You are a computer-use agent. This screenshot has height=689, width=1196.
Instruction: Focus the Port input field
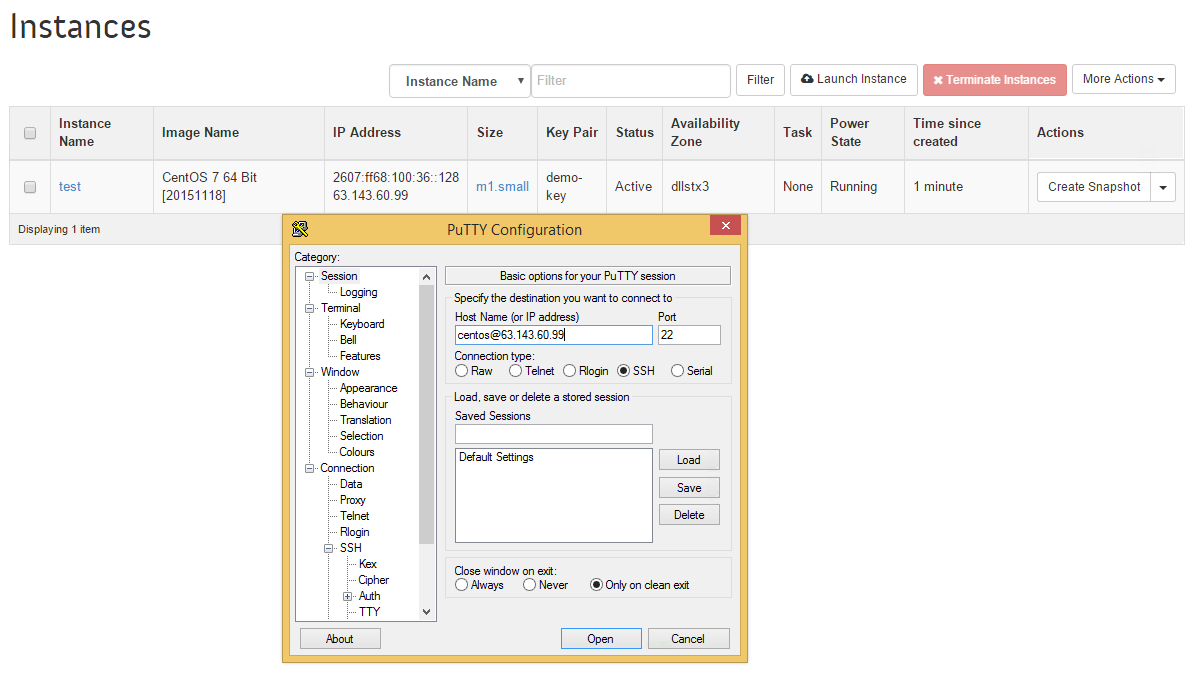[x=689, y=335]
